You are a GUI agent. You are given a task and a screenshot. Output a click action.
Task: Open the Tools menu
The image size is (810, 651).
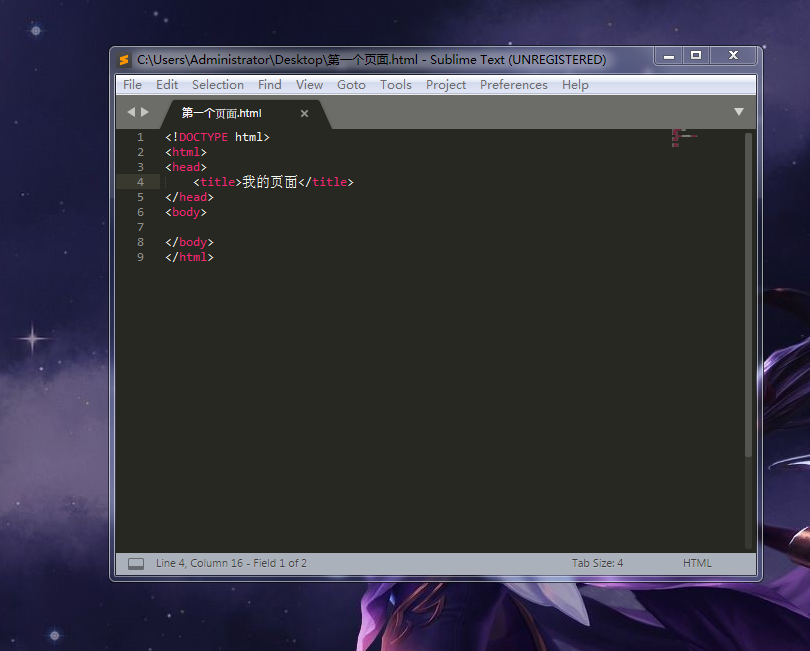click(x=396, y=85)
